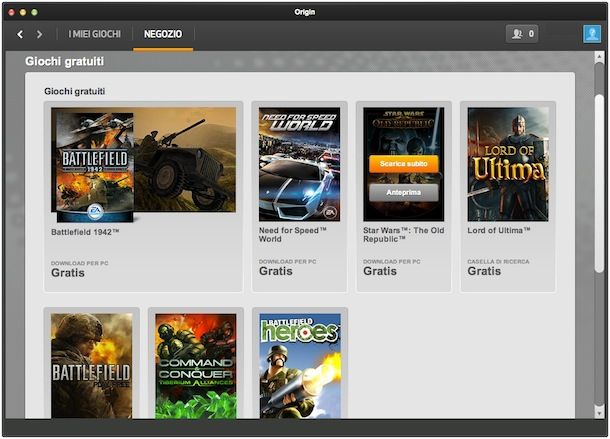Click the scrollbar up arrow
Image resolution: width=610 pixels, height=439 pixels.
pyautogui.click(x=599, y=57)
